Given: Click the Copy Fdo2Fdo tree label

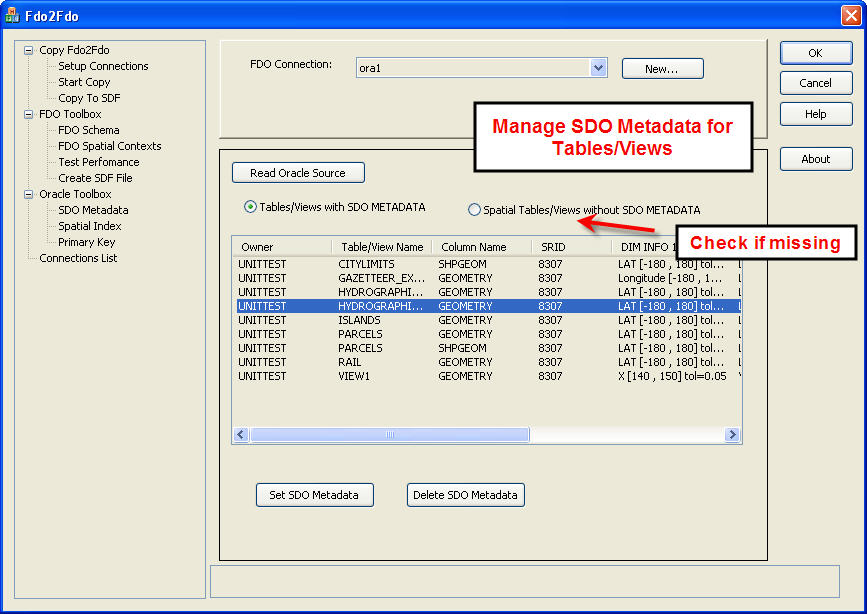Looking at the screenshot, I should click(x=74, y=50).
